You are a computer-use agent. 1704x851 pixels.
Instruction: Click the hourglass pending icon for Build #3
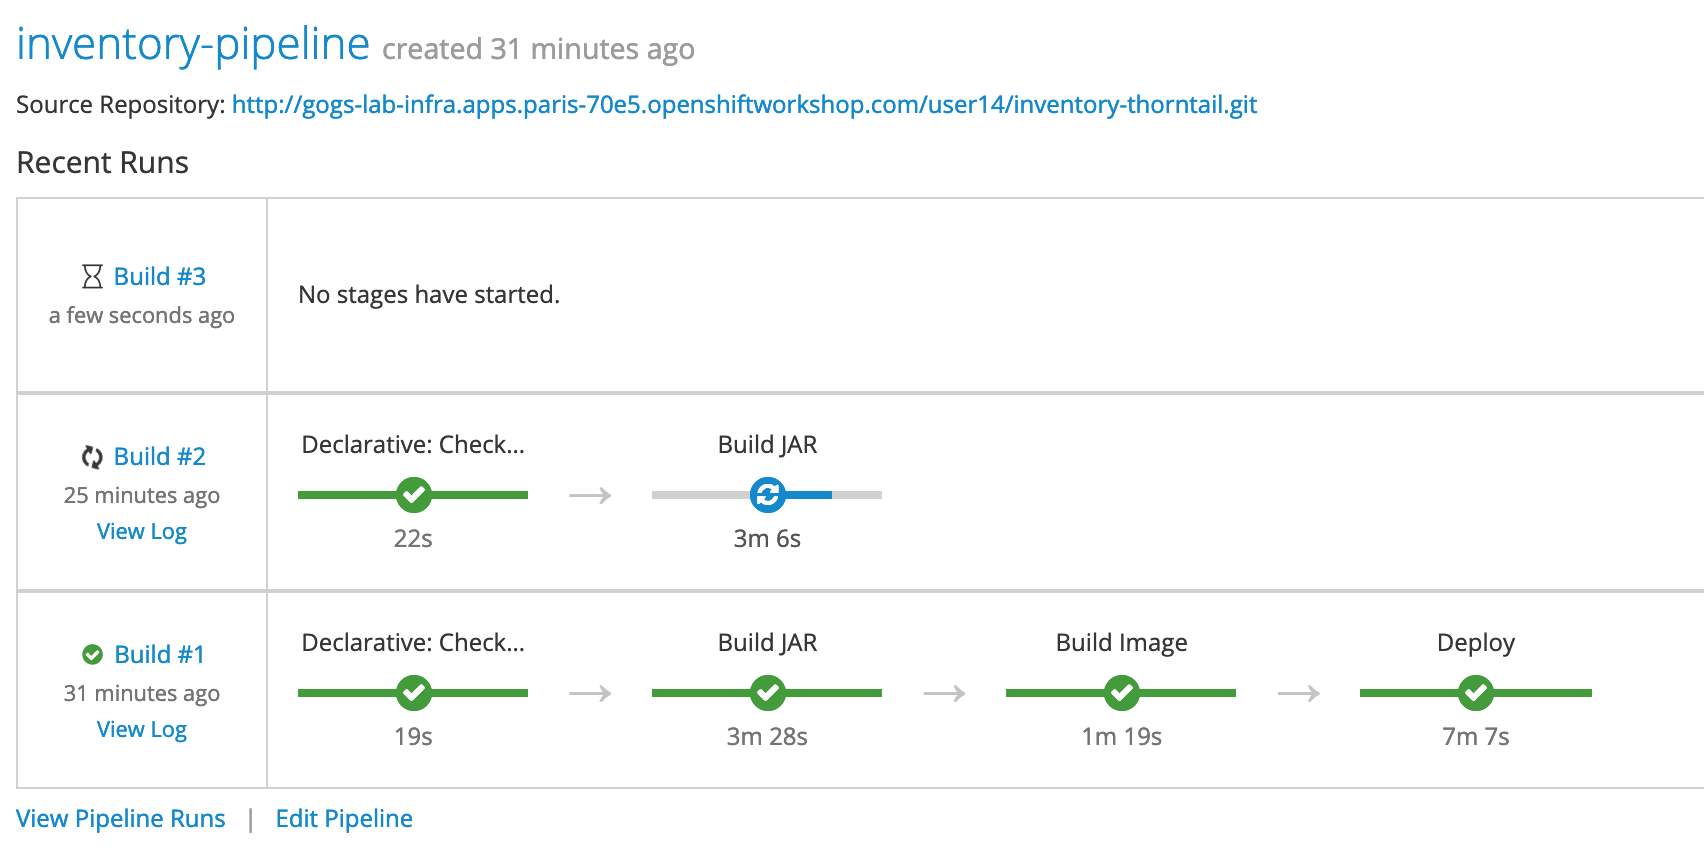[92, 276]
